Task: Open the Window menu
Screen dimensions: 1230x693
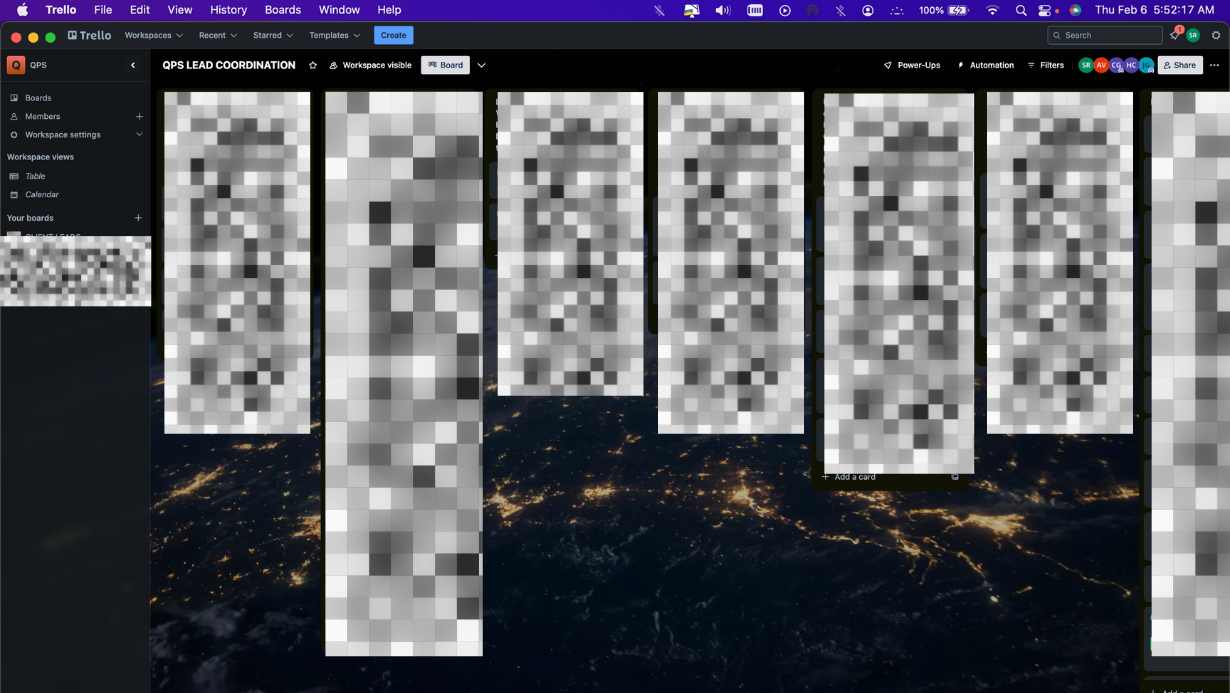Action: [x=339, y=10]
